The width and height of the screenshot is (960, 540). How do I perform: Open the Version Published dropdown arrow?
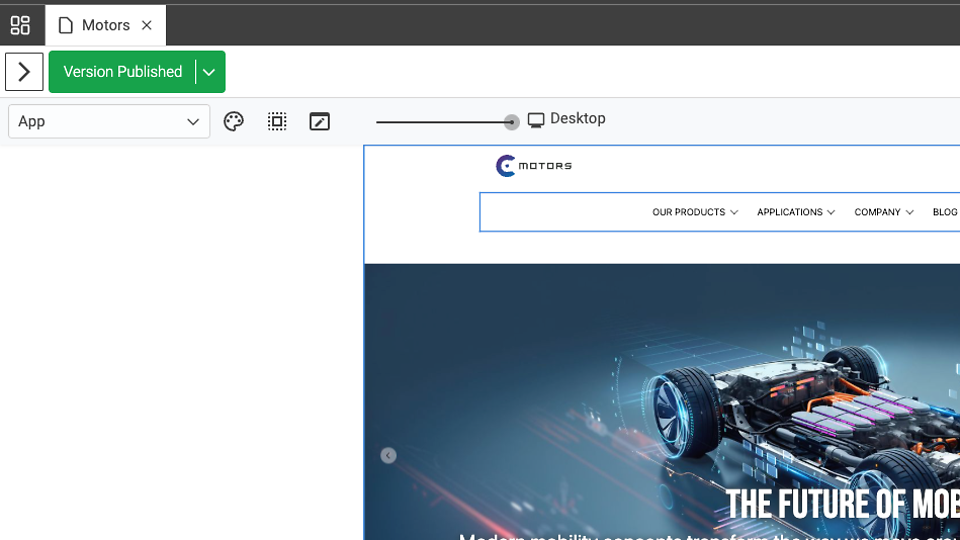[209, 72]
